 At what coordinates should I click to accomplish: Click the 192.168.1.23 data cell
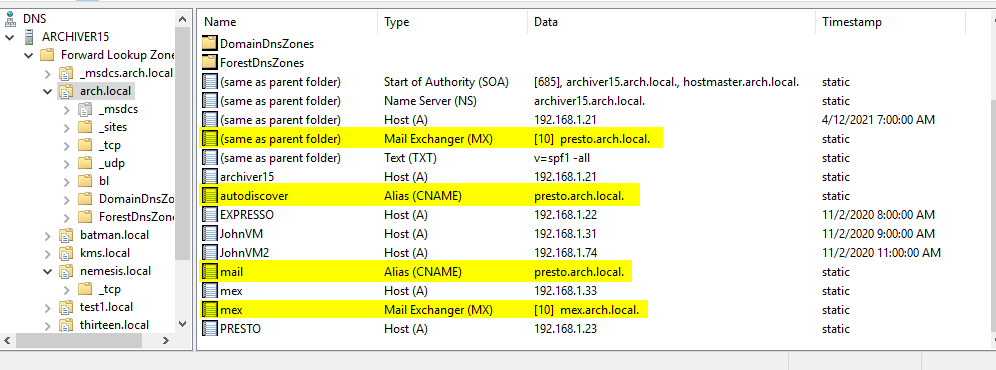pos(565,329)
